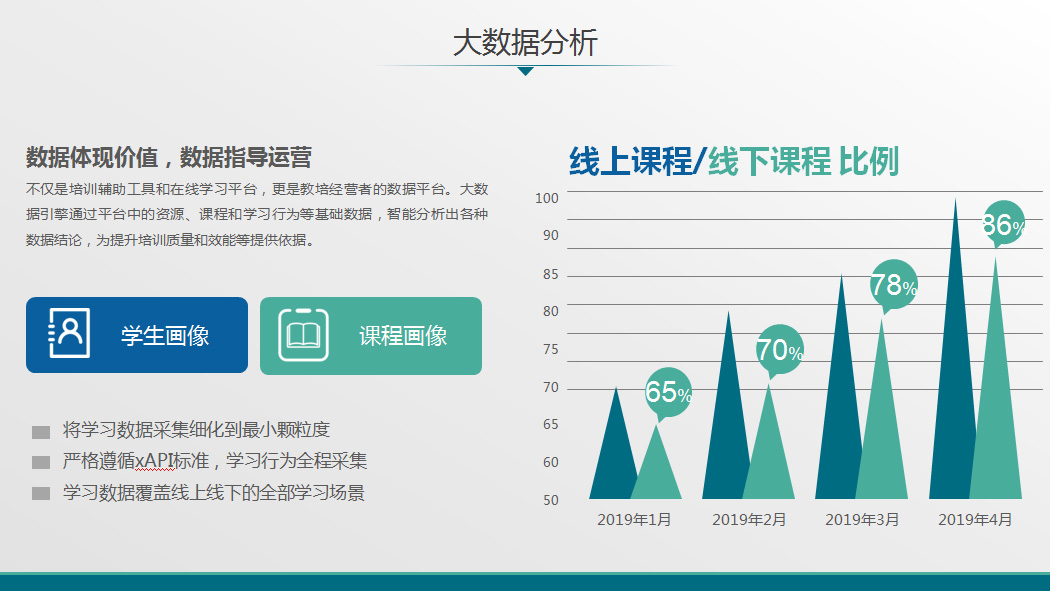Click gray bullet square beside 学习数据覆盖线上线下

41,494
